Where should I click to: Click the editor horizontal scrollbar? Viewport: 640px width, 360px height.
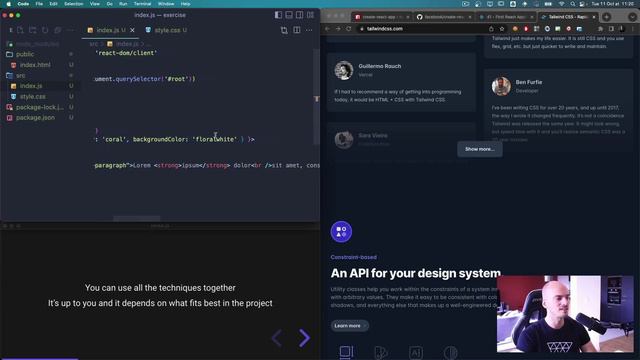tap(137, 219)
